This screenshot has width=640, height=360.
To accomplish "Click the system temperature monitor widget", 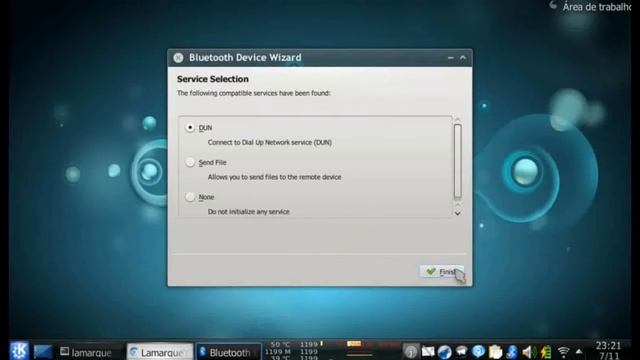I will pyautogui.click(x=292, y=351).
